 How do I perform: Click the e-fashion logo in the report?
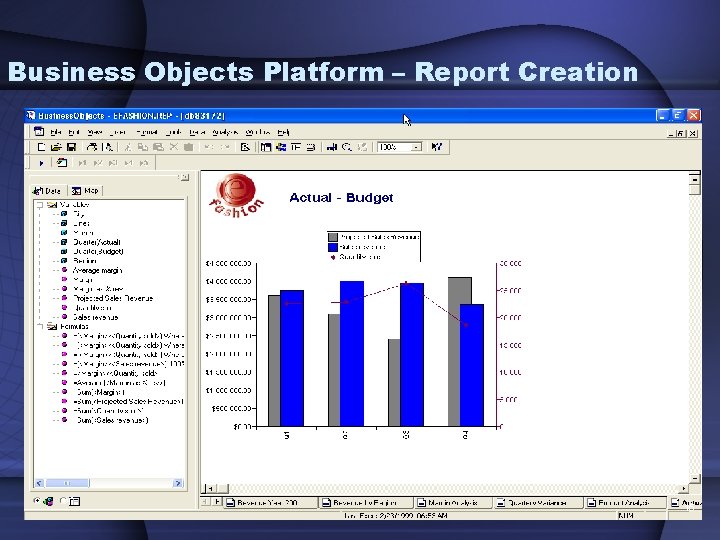coord(236,195)
